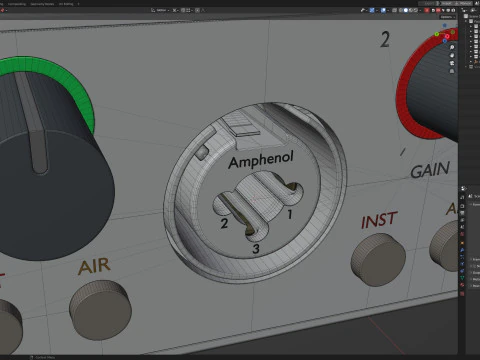
Task: Open the gizmo options dropdown arrow
Action: click(x=377, y=10)
